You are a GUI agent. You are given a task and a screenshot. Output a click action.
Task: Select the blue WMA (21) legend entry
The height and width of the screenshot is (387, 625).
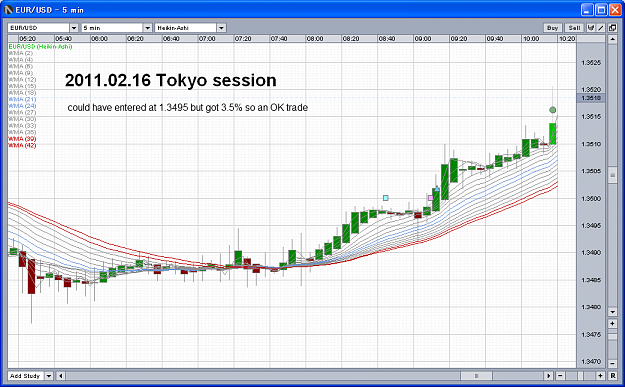tap(22, 99)
